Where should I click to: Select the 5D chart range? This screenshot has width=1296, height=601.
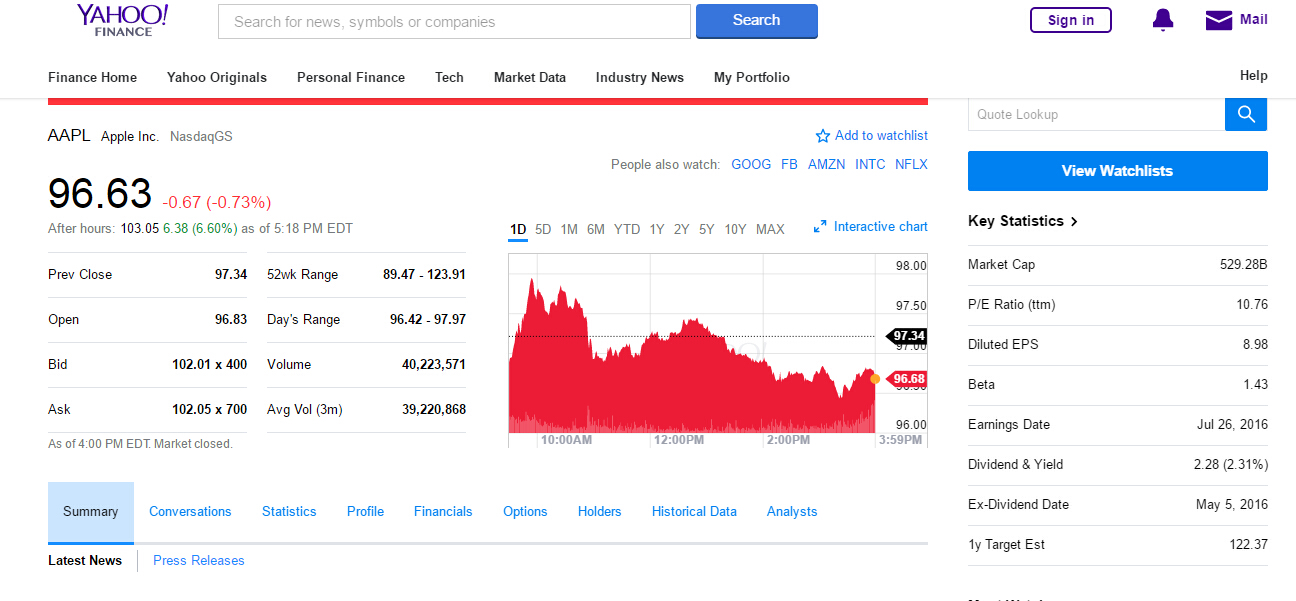pos(543,229)
